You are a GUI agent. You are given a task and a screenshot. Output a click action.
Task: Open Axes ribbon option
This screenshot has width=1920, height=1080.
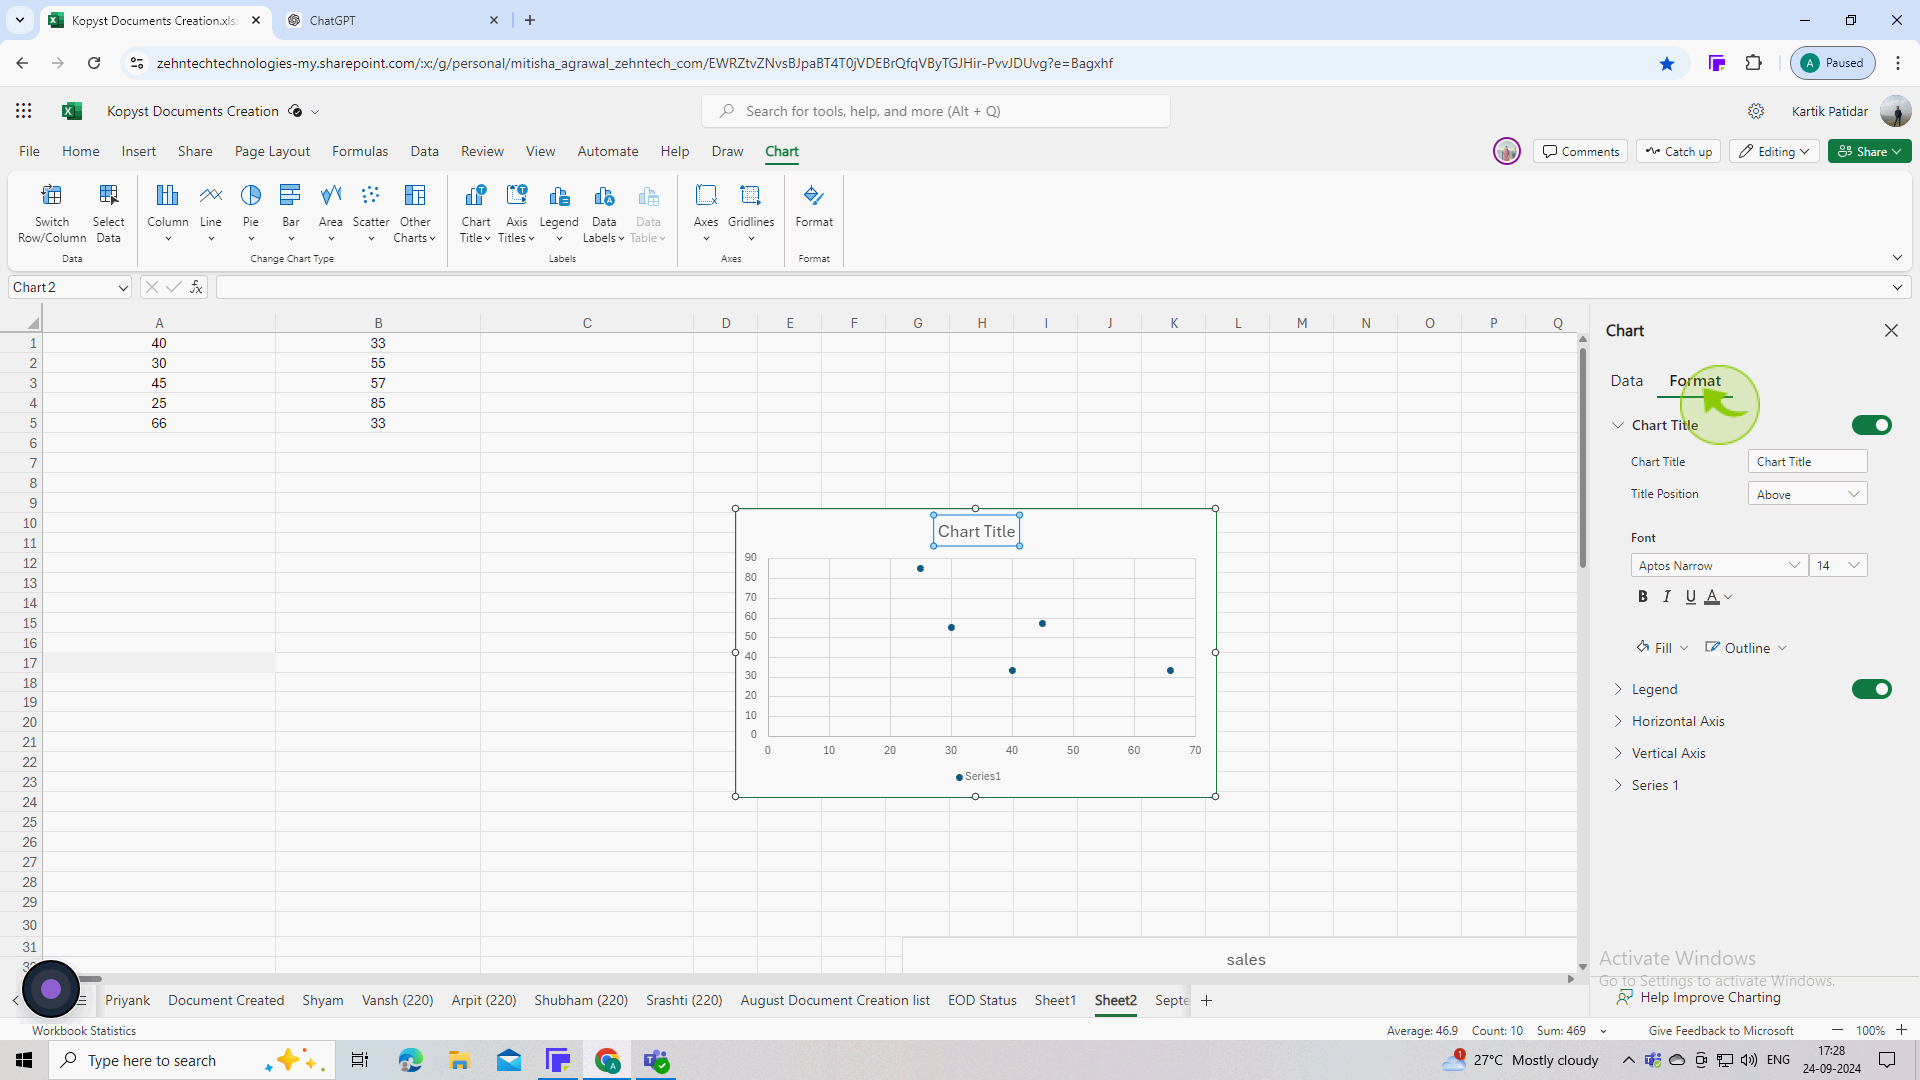click(706, 213)
